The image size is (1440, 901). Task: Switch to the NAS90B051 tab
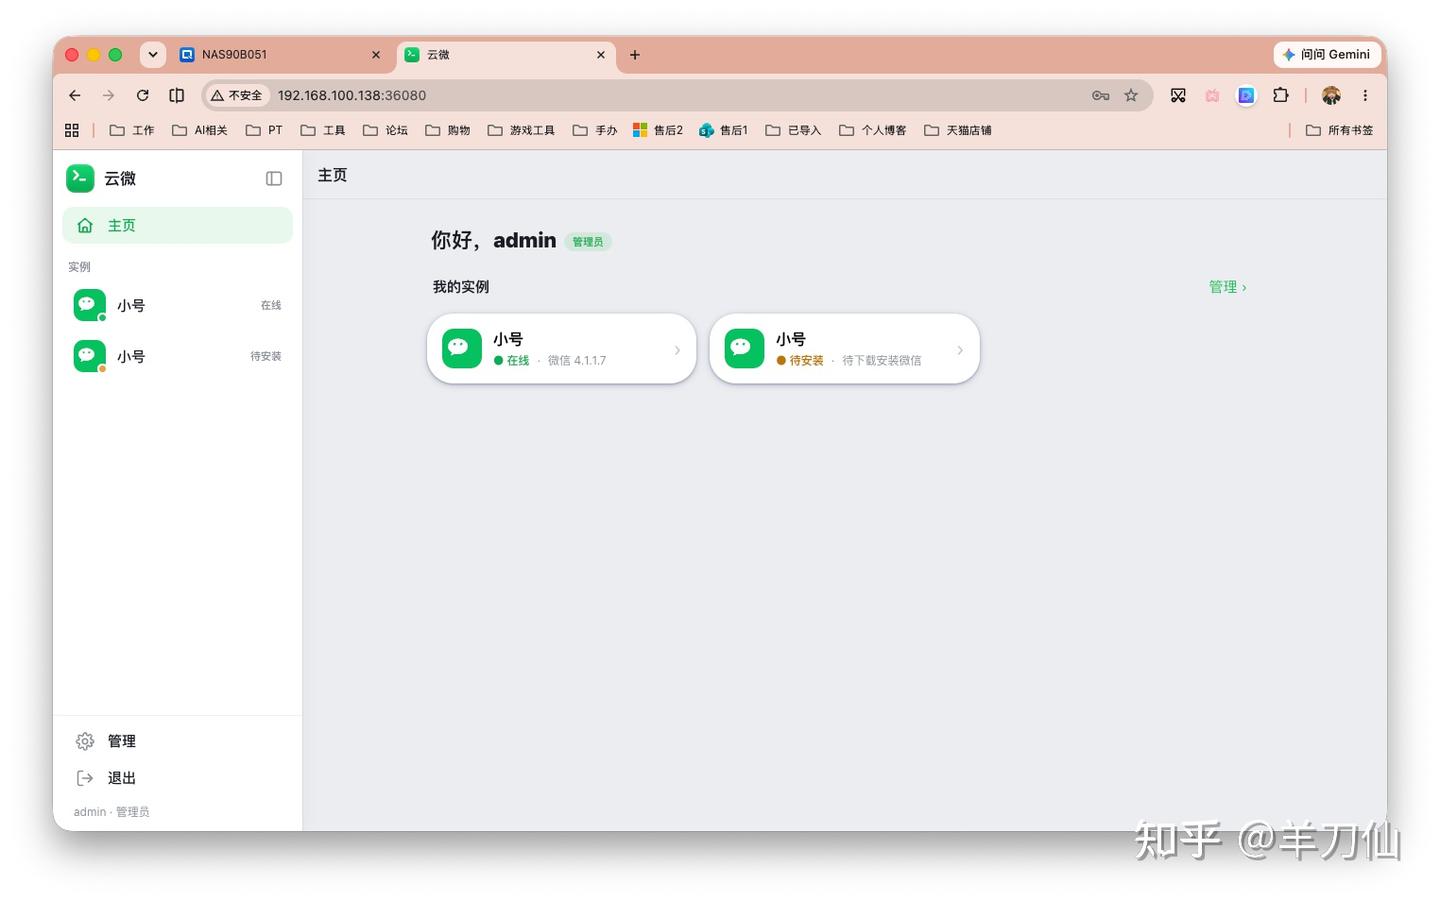coord(280,54)
